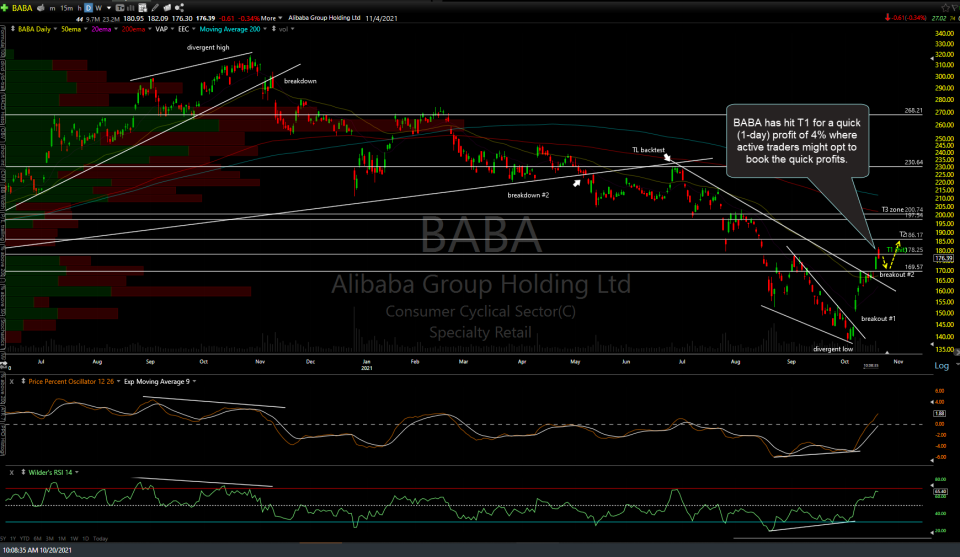Click the 176.39 current price tag
The height and width of the screenshot is (557, 960).
click(943, 258)
